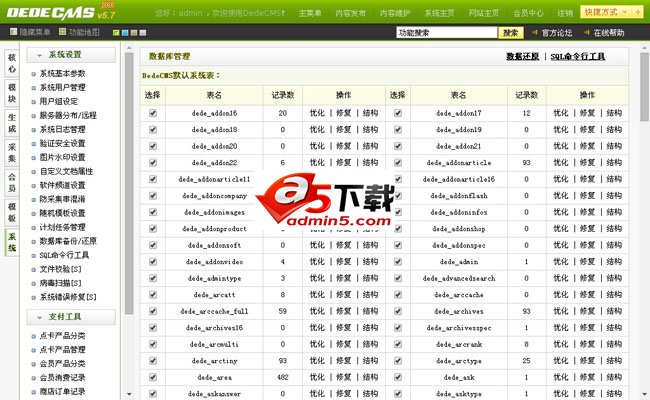Viewport: 650px width, 400px height.
Task: Open 点卡产品分类 in the sidebar
Action: (x=63, y=335)
